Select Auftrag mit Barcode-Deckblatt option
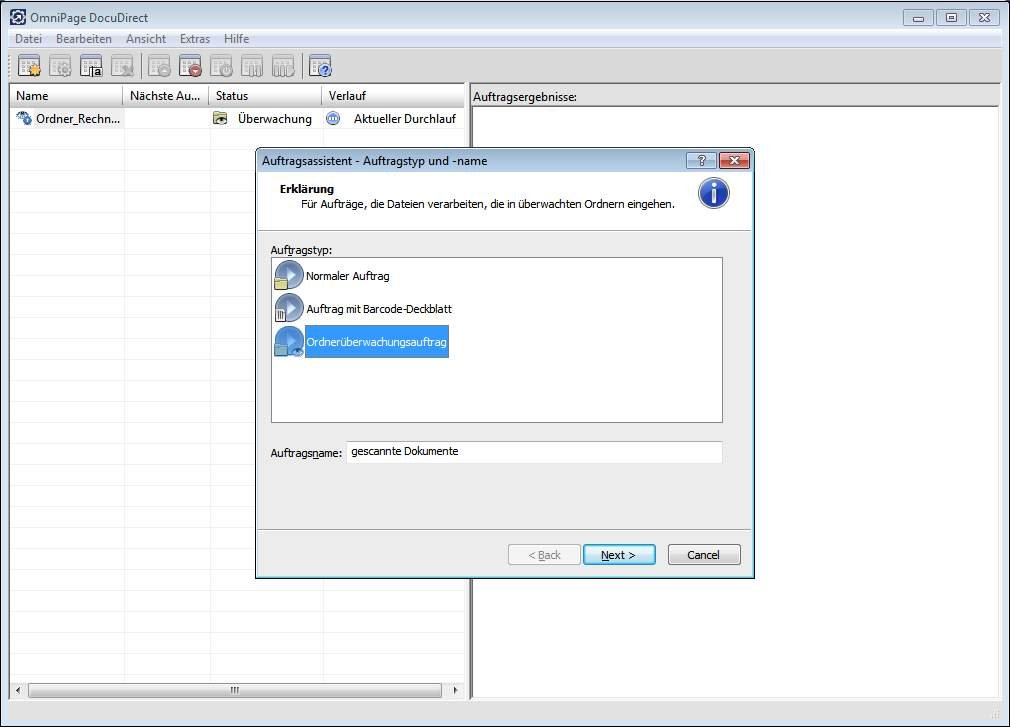The width and height of the screenshot is (1010, 727). click(x=379, y=309)
